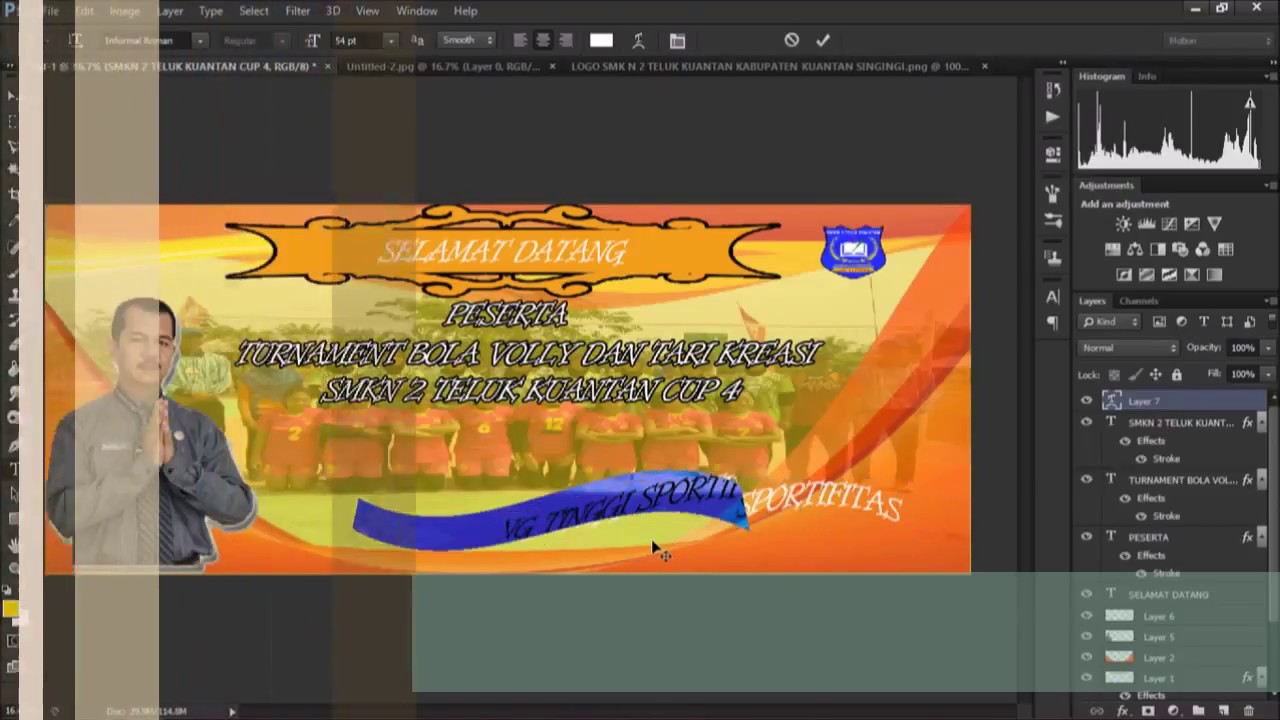
Task: Open the History panel icon
Action: coord(1052,90)
